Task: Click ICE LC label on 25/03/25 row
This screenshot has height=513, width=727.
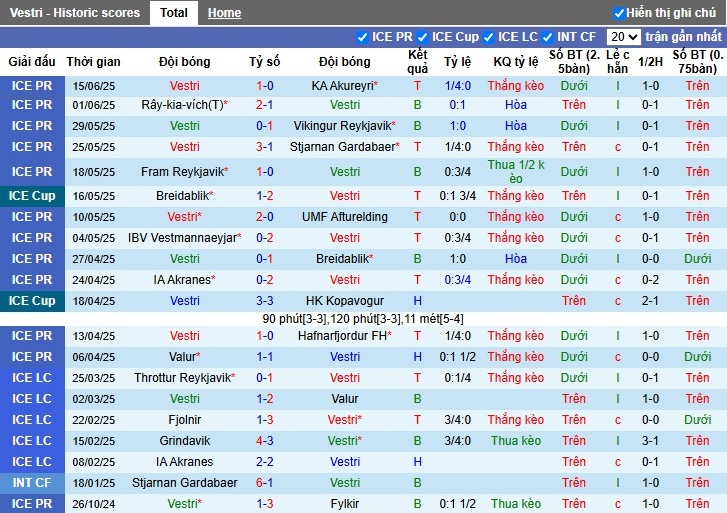Action: tap(32, 378)
